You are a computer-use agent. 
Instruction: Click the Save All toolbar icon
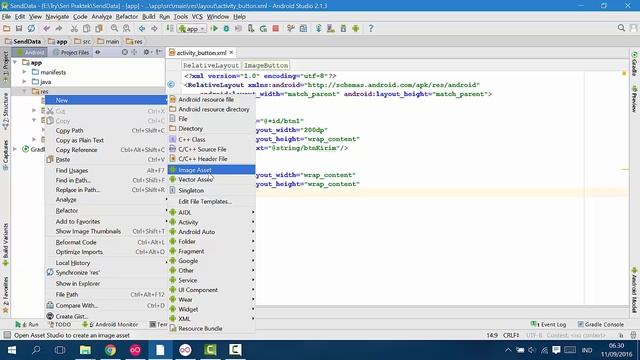click(x=19, y=28)
